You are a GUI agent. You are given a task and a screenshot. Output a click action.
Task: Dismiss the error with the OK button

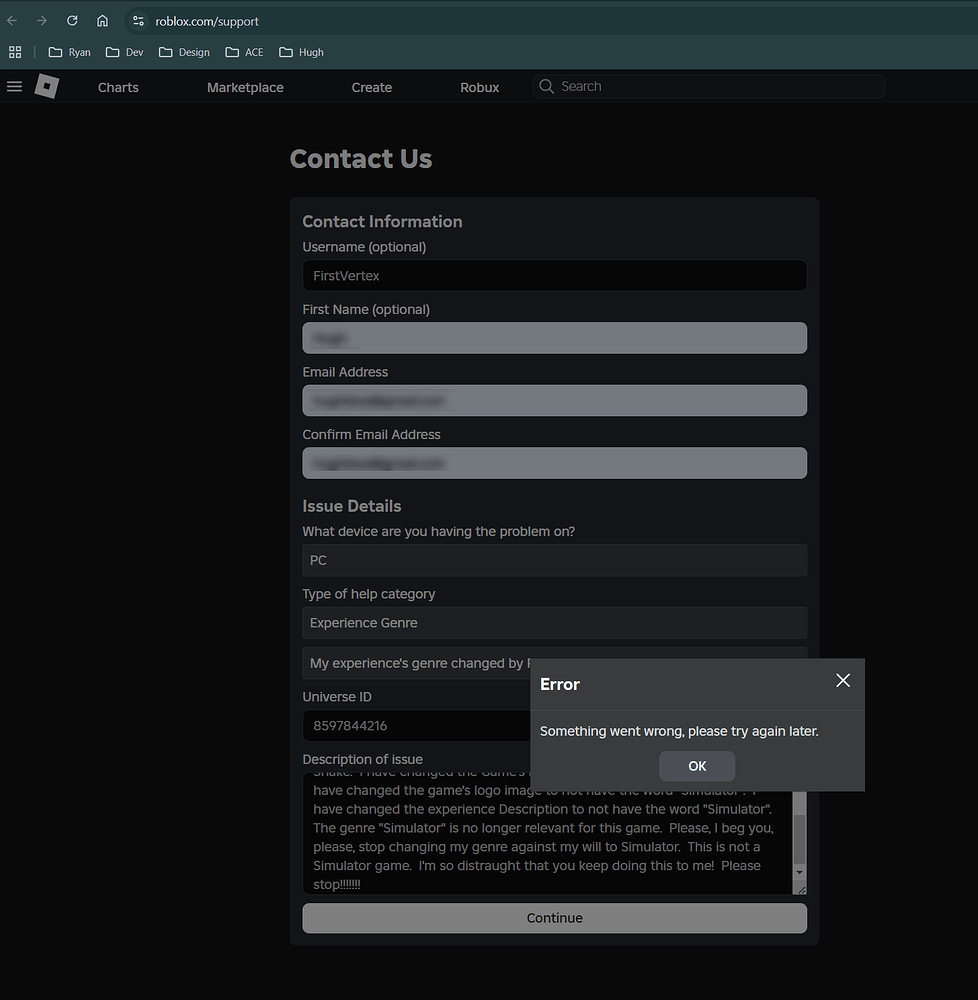(697, 766)
